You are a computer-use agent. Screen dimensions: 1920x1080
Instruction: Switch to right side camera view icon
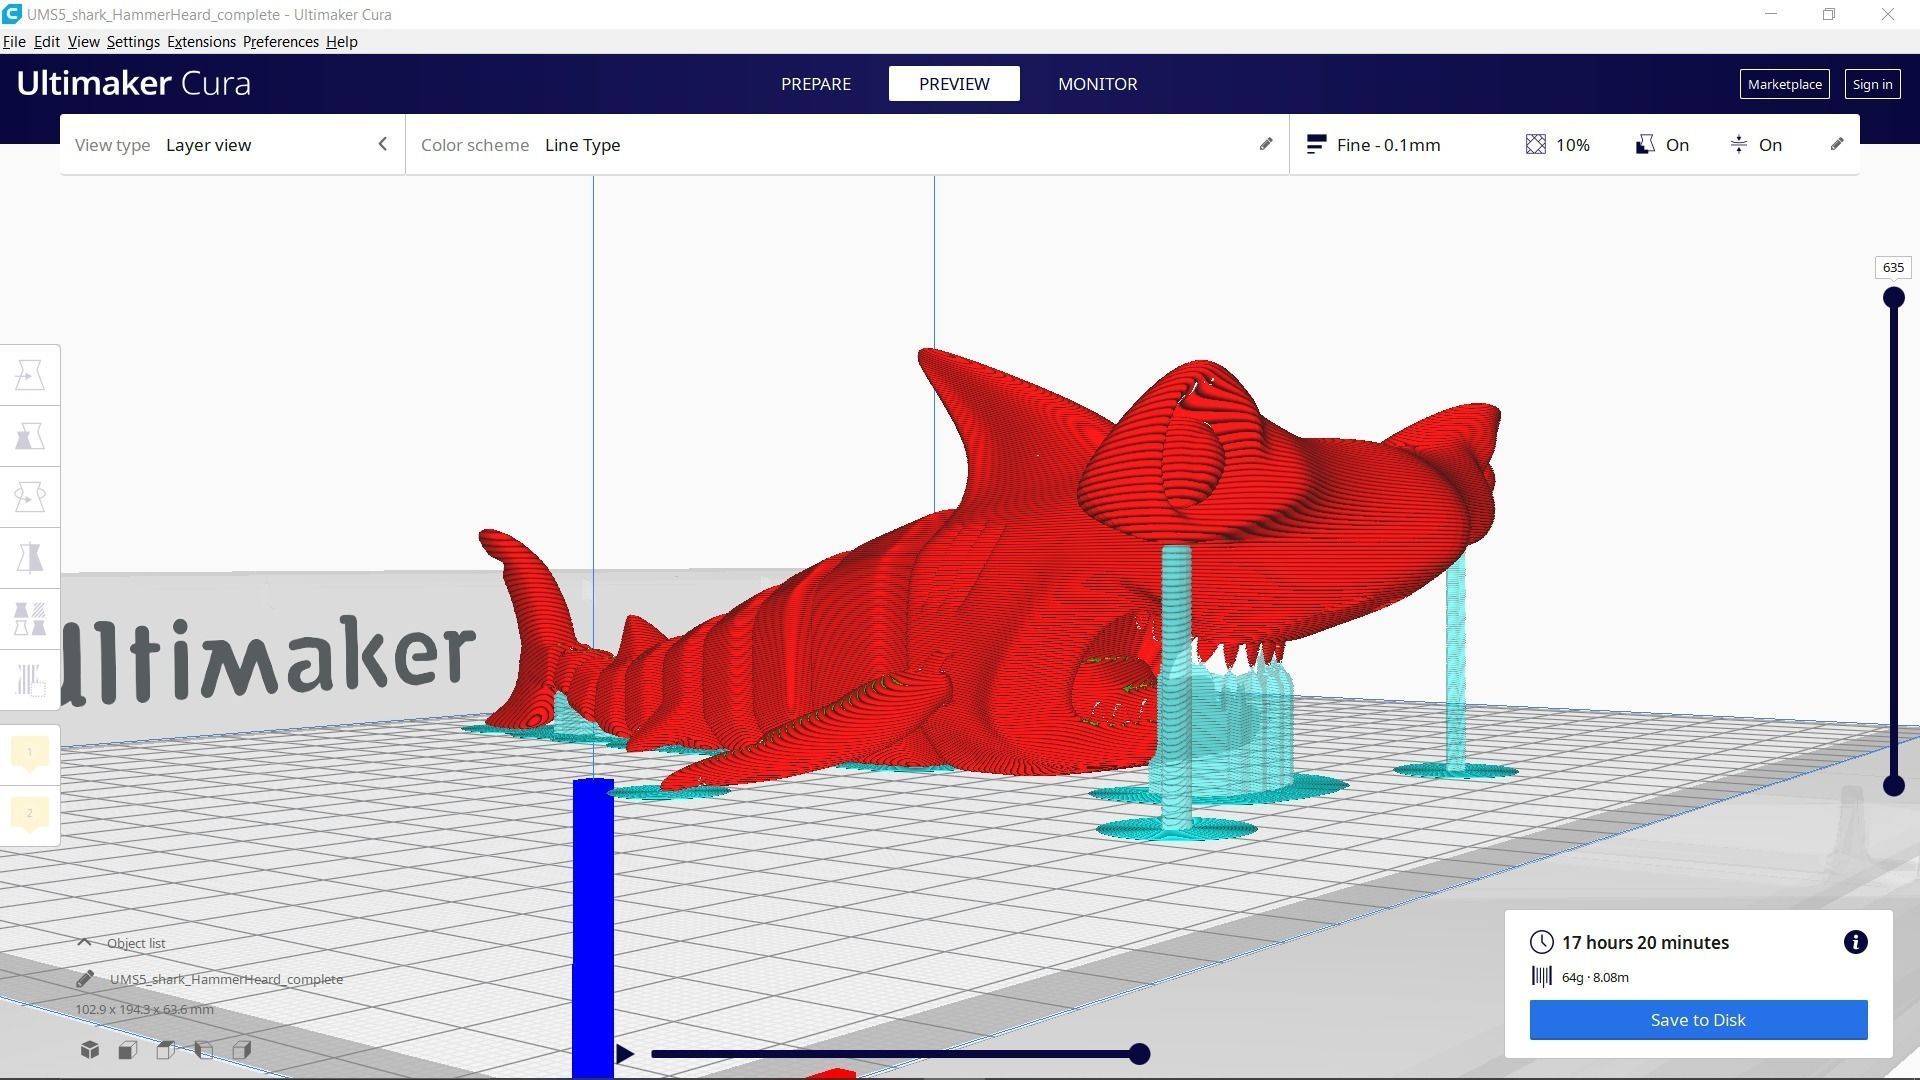(x=242, y=1050)
